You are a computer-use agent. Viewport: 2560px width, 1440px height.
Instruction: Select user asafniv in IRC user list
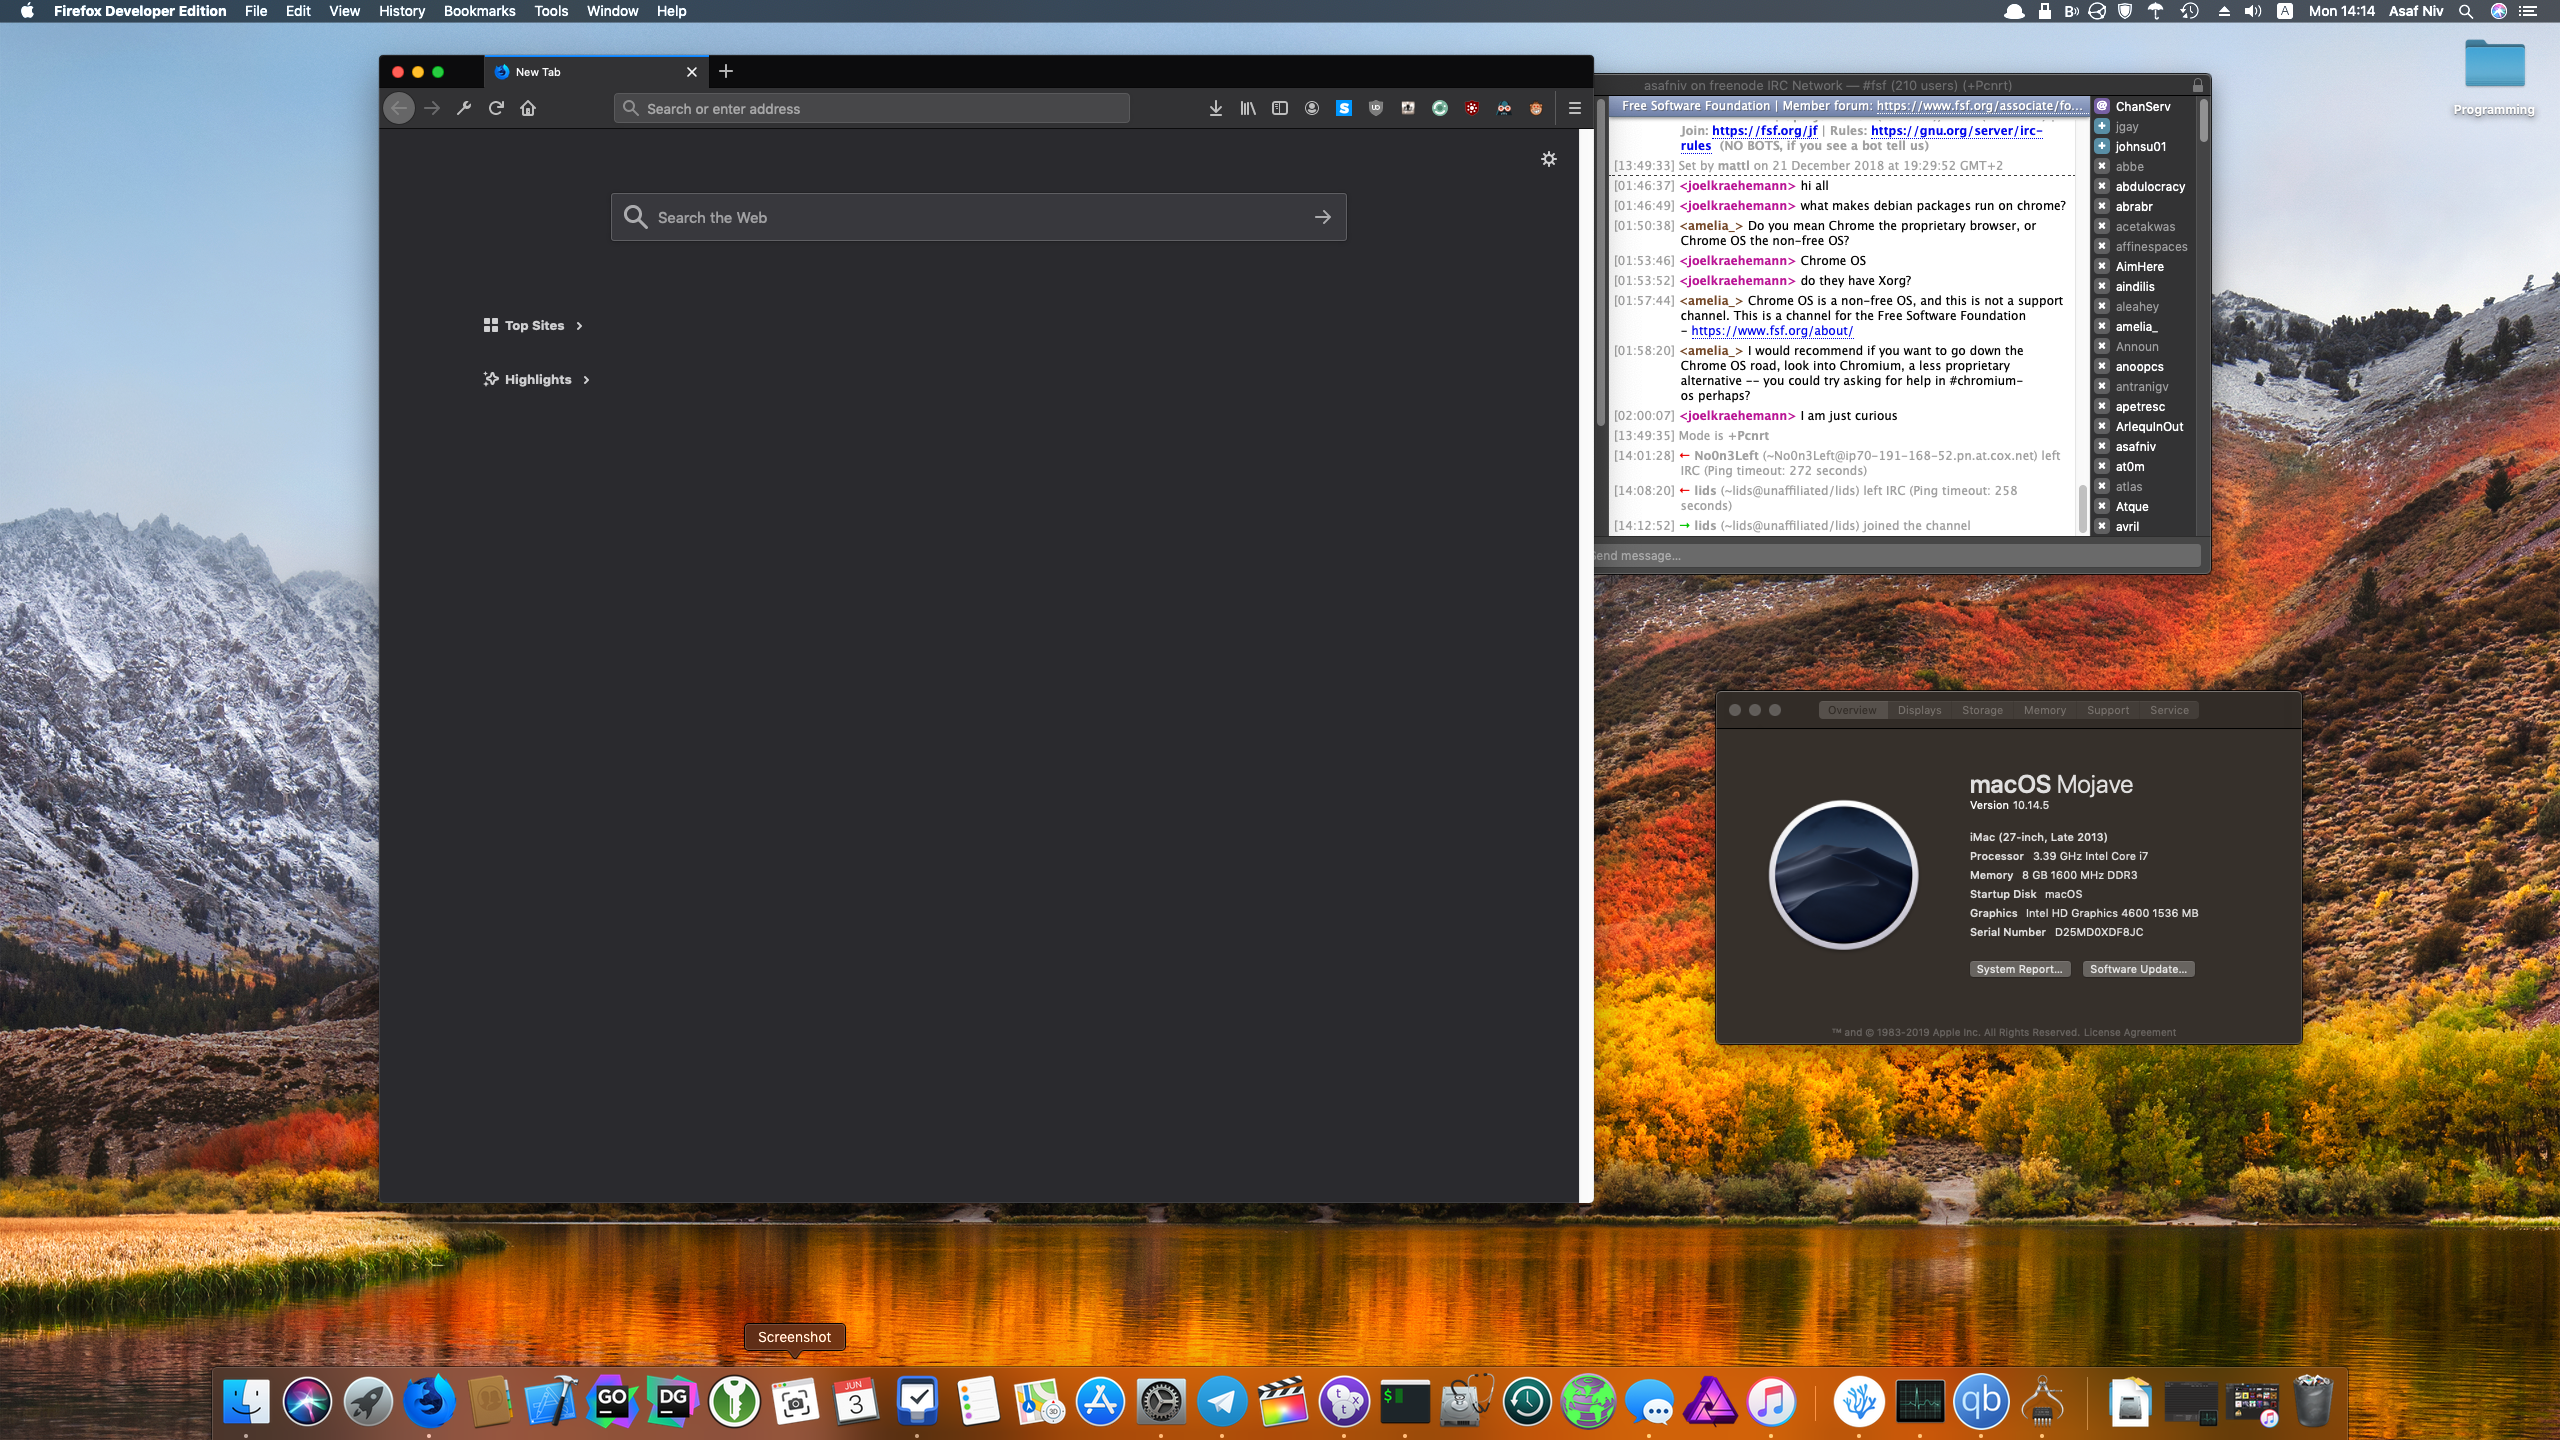click(x=2135, y=447)
